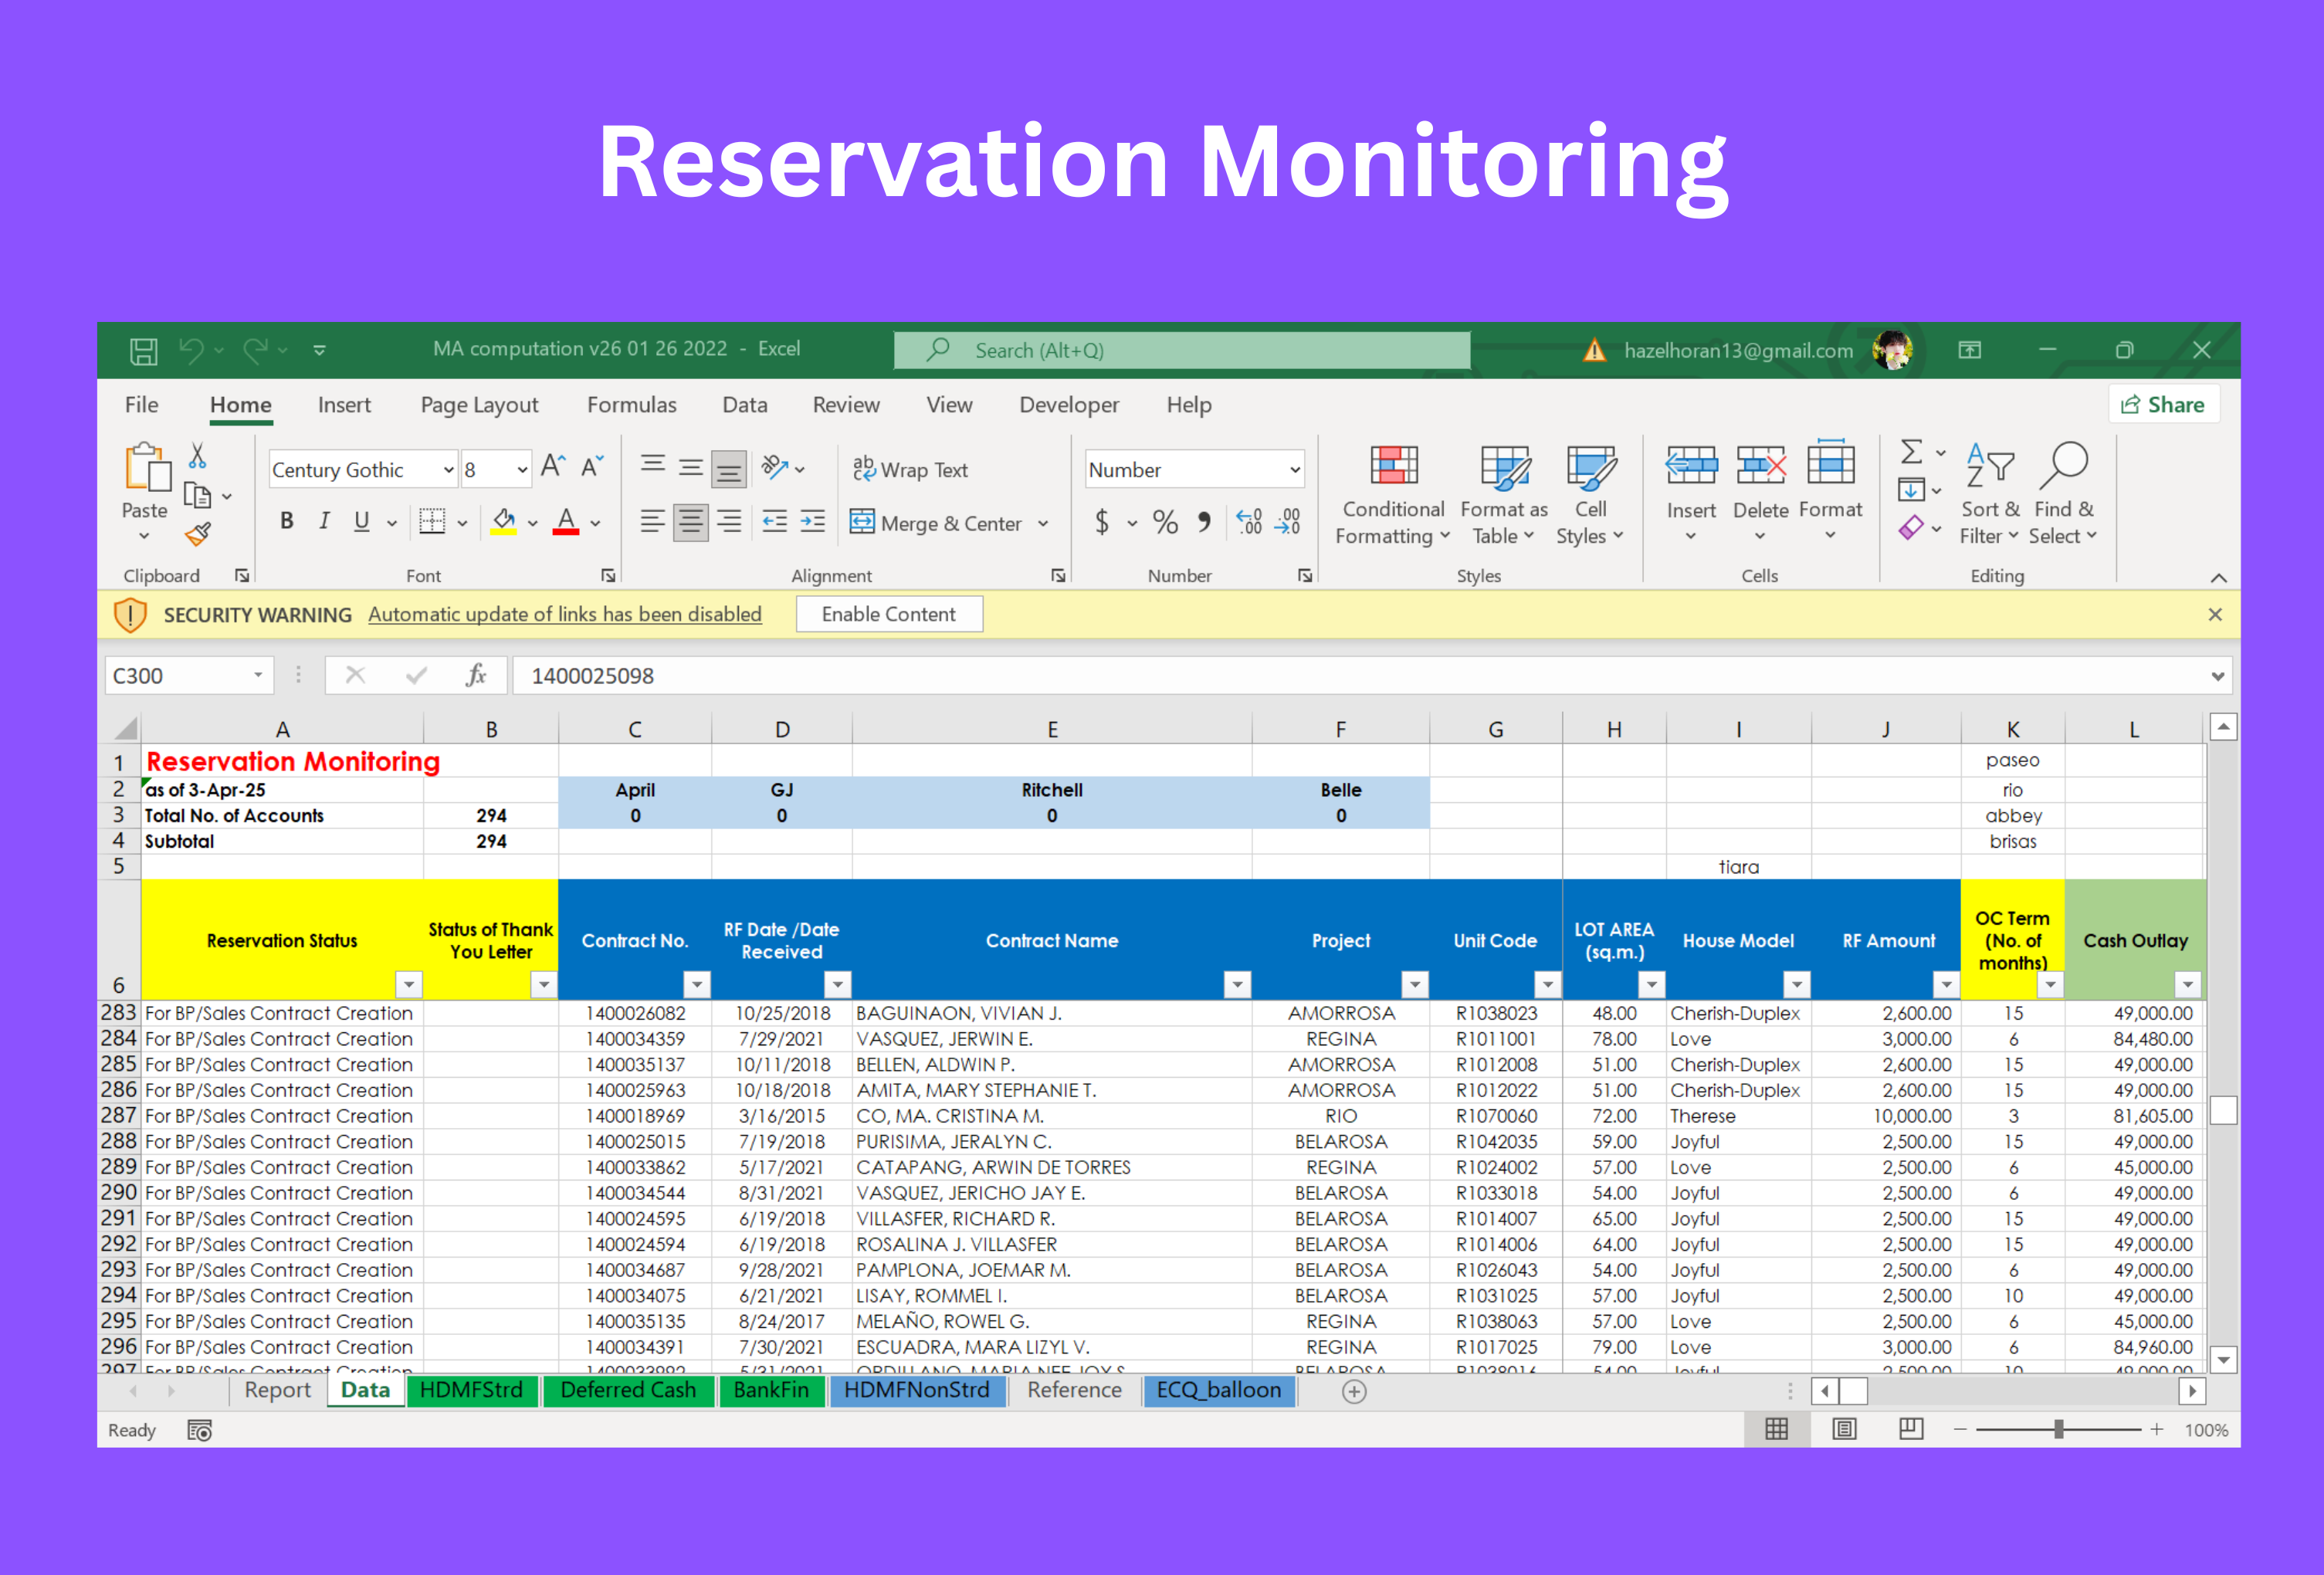Click the Increase Indent icon
The image size is (2324, 1575).
coord(813,521)
